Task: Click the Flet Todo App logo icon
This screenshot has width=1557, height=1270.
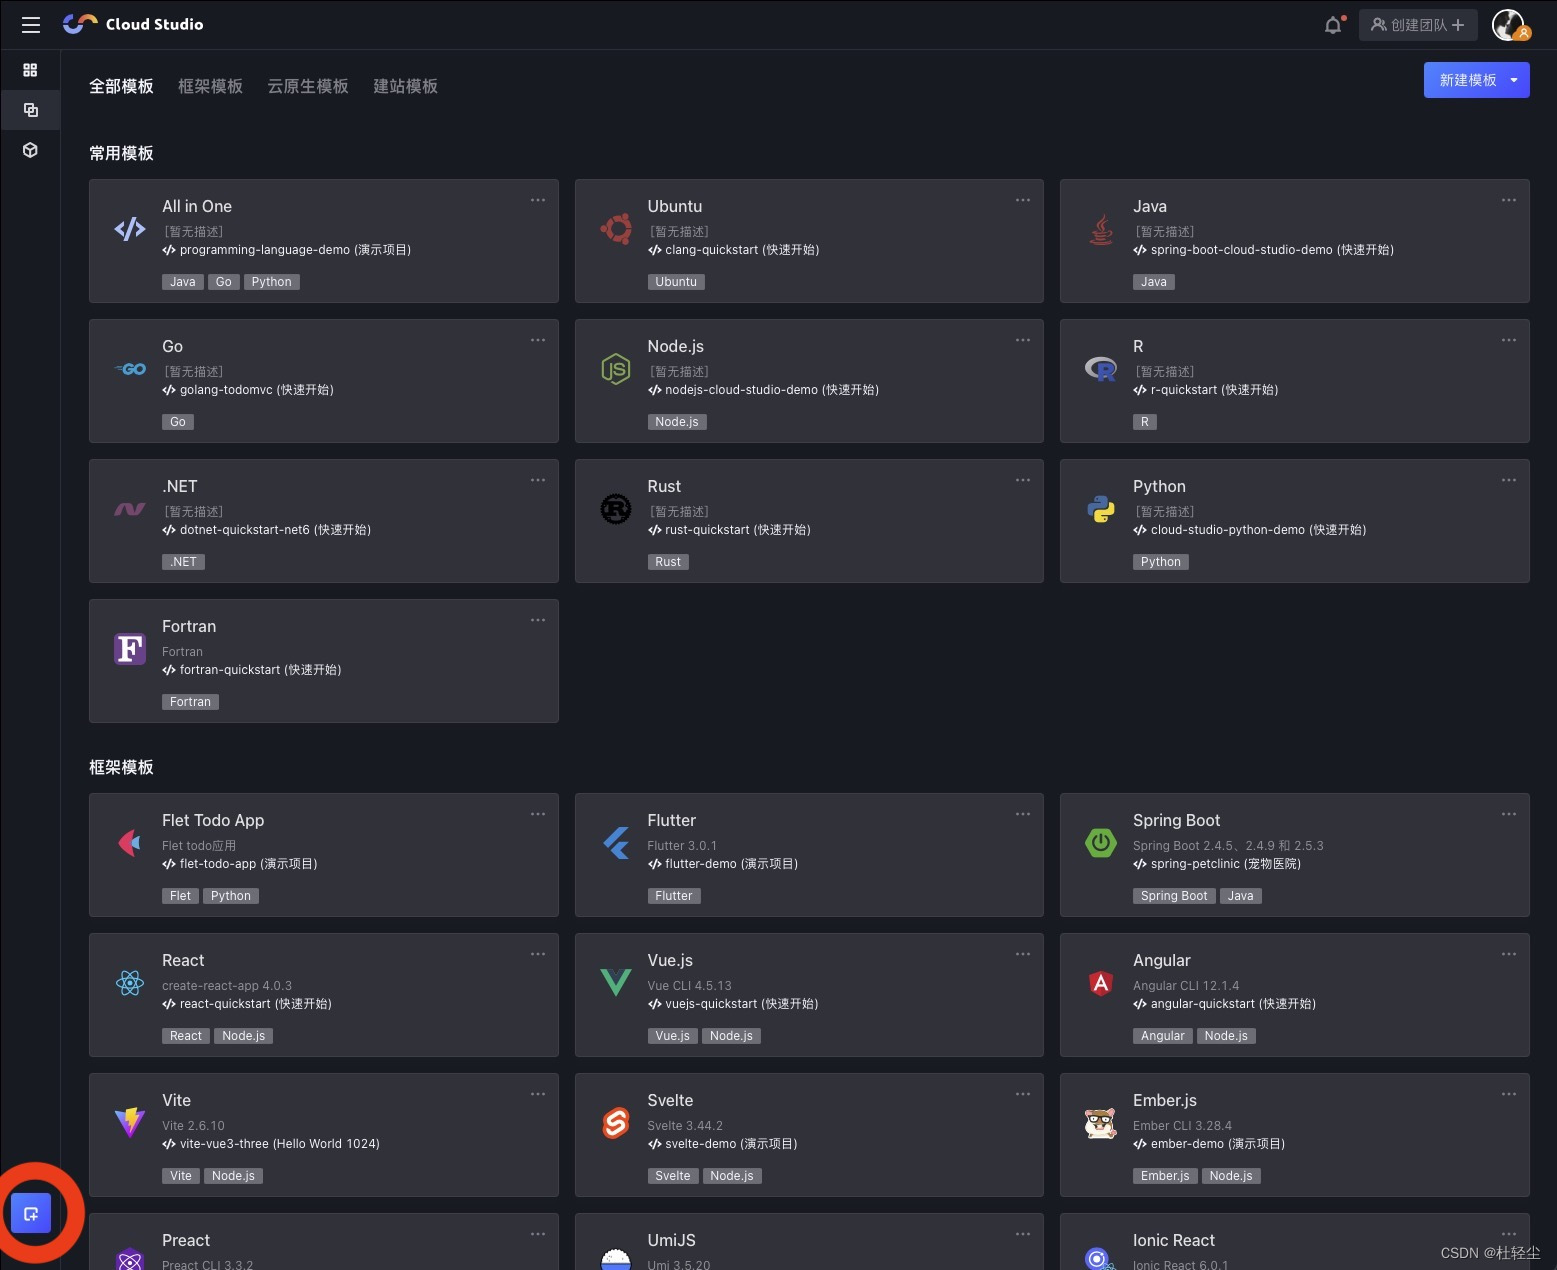Action: (x=130, y=843)
